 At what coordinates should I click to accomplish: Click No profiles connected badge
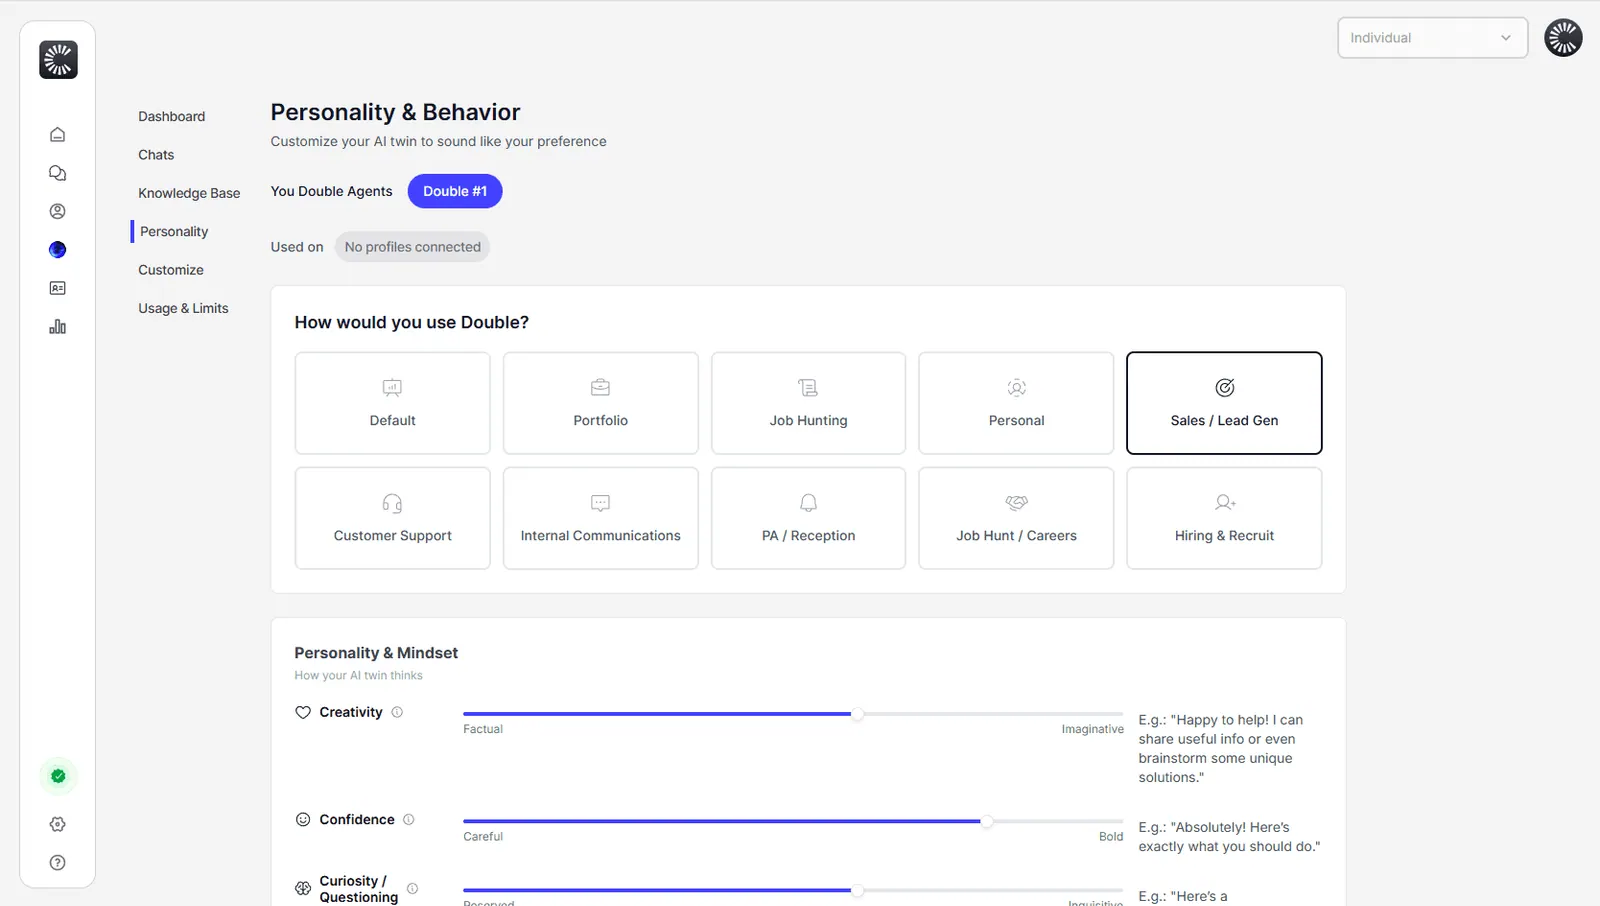click(x=412, y=247)
